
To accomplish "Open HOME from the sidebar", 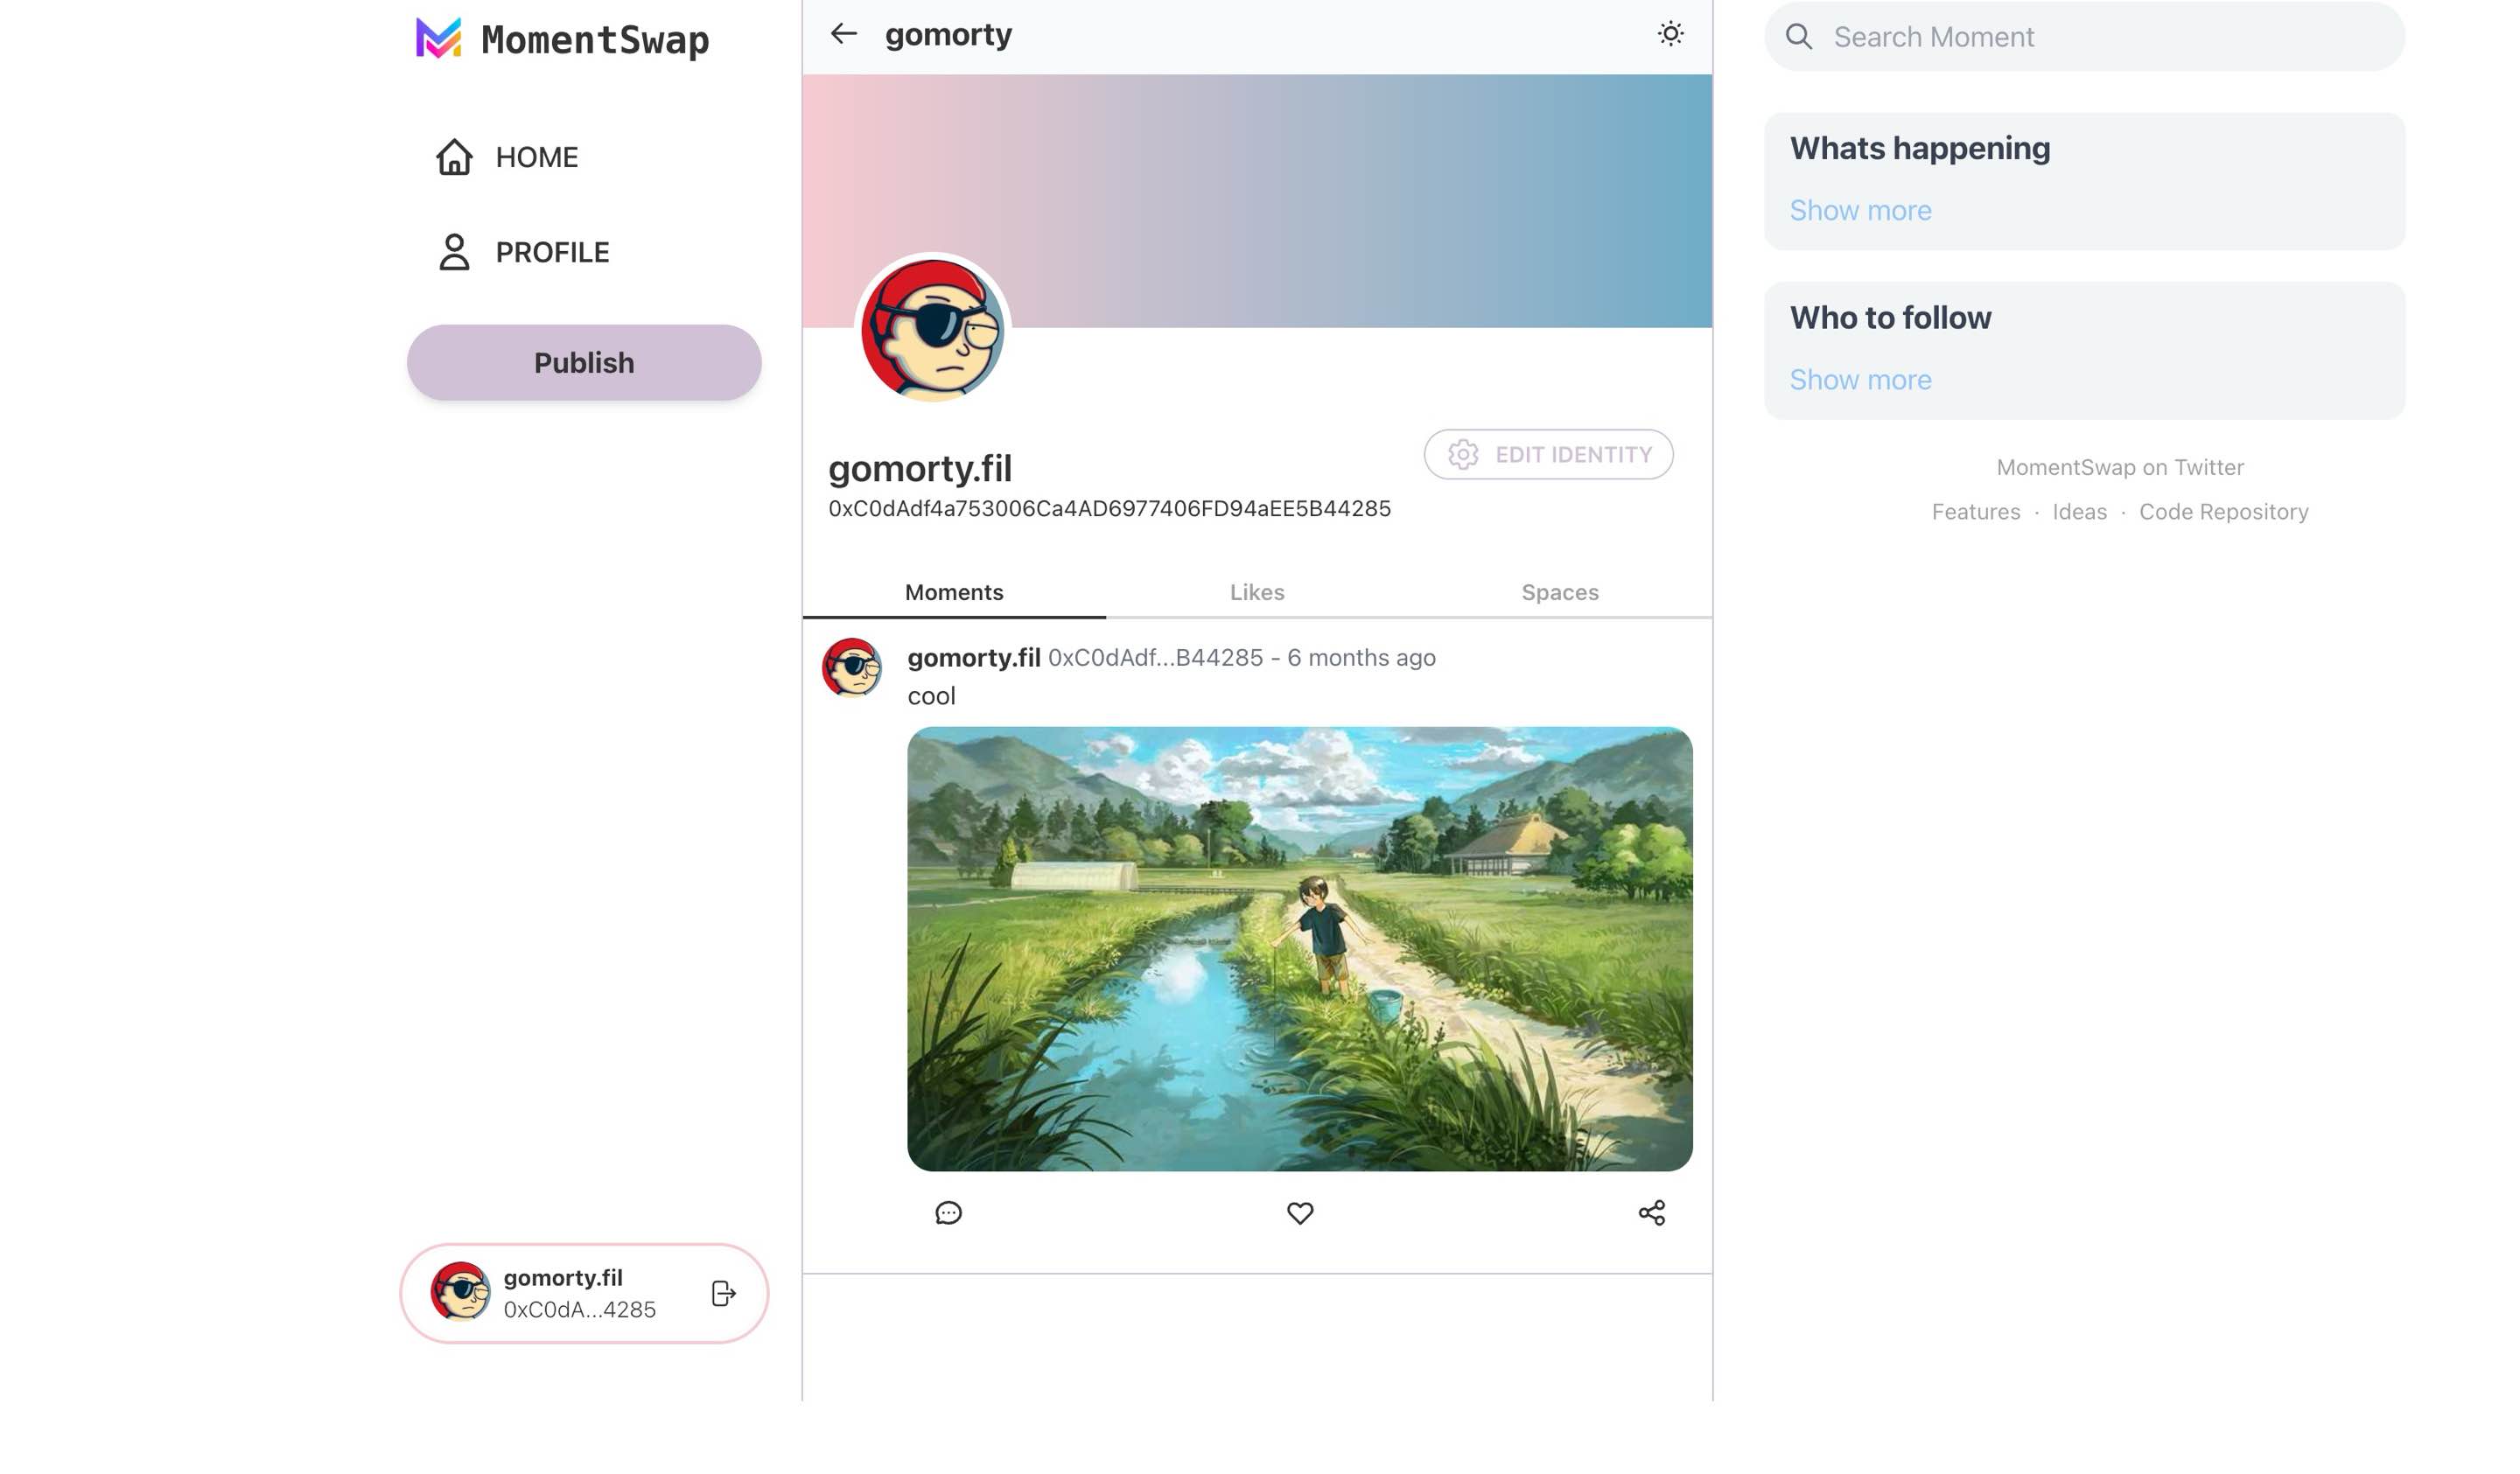I will 507,157.
